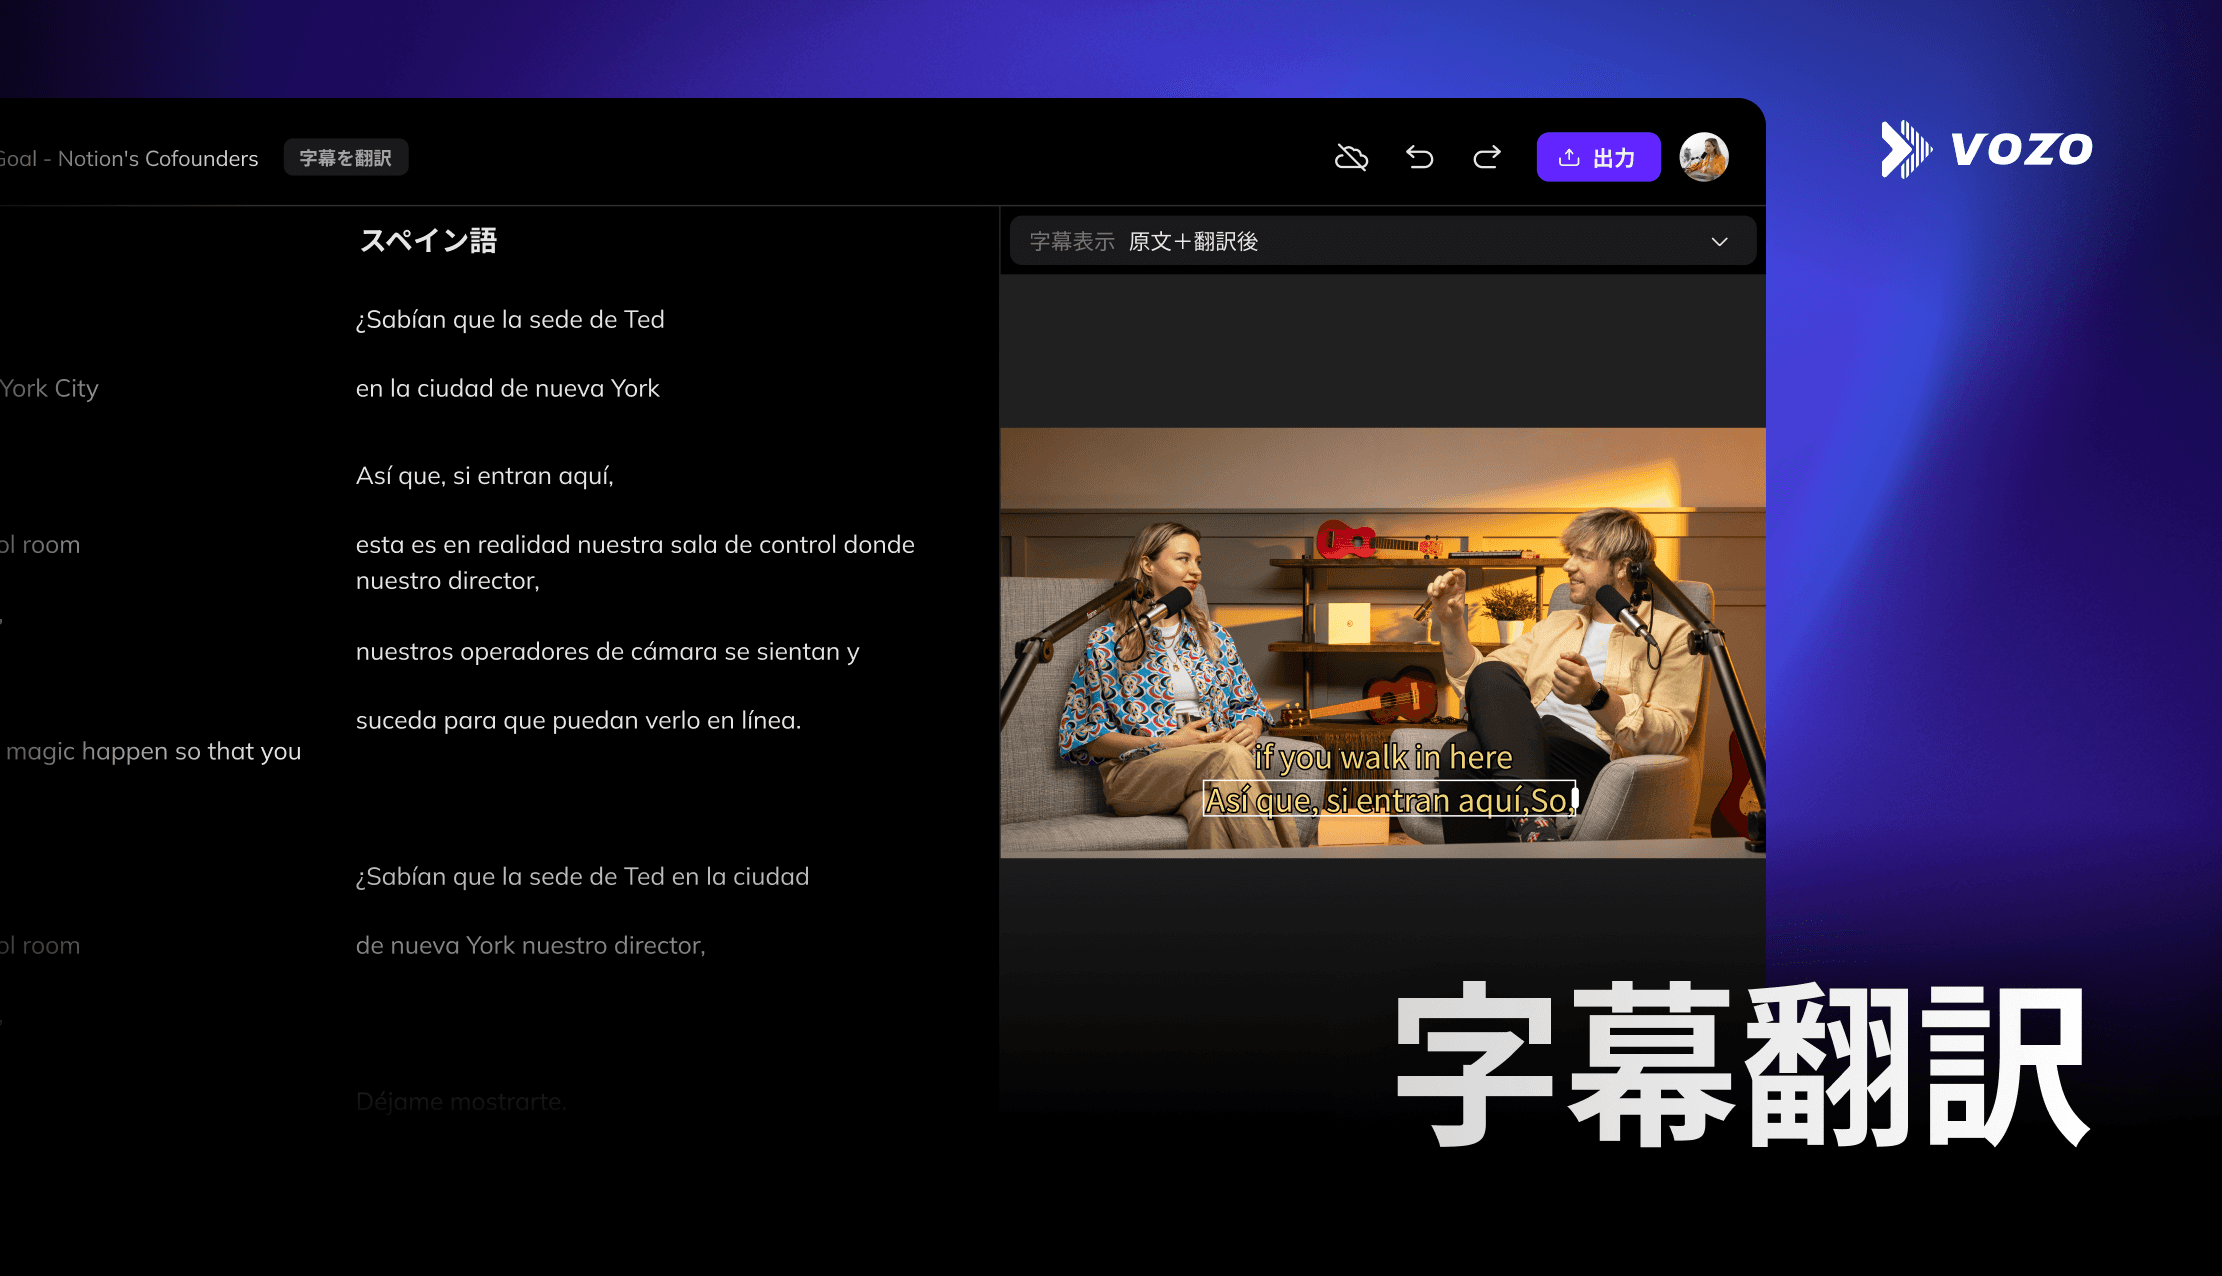Click the English 'if you walk in here' caption
Screen dimensions: 2222x1276
coord(1383,757)
